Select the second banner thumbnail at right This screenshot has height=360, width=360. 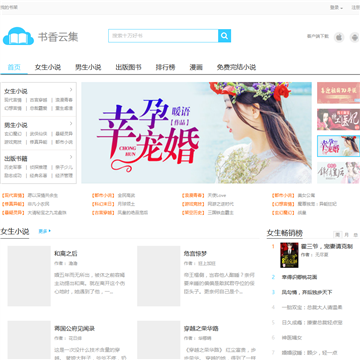click(338, 119)
